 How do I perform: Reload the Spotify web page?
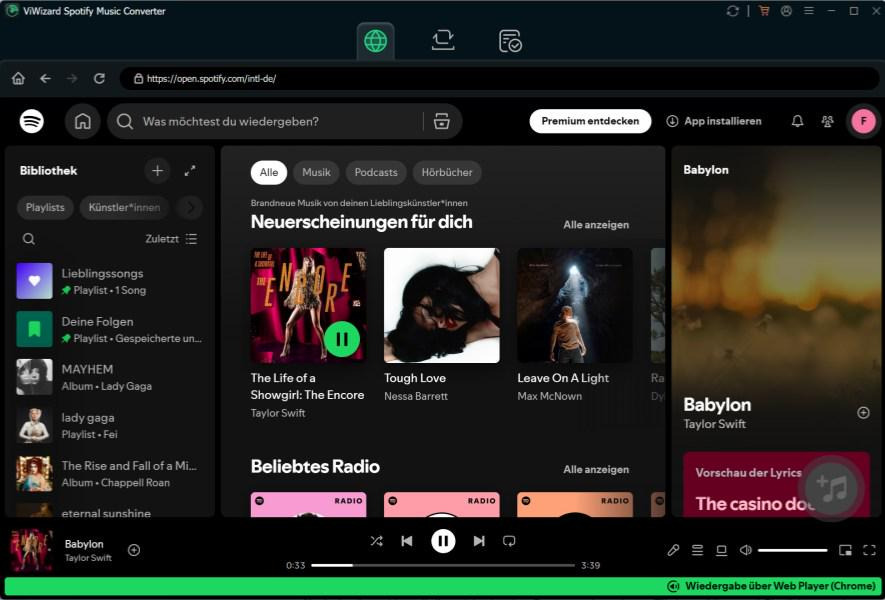tap(99, 78)
